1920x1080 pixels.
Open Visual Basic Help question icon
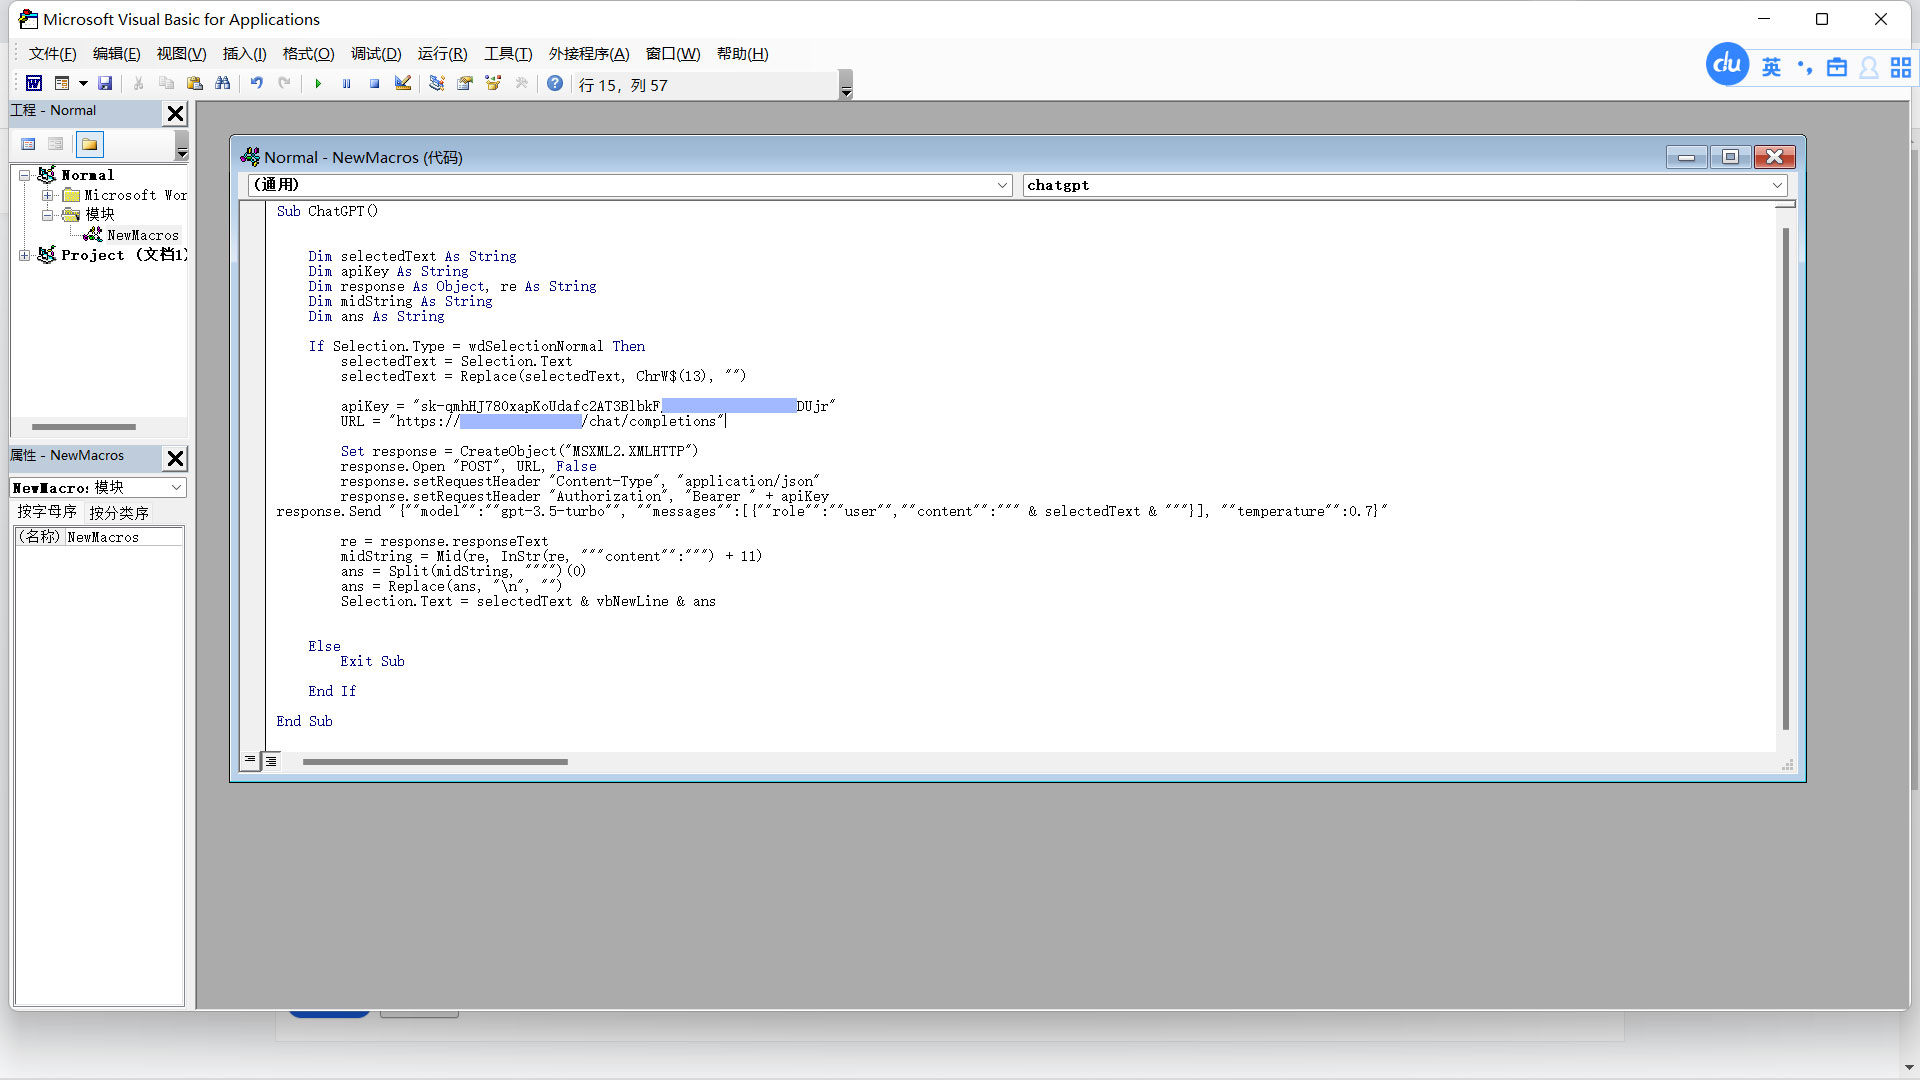555,84
